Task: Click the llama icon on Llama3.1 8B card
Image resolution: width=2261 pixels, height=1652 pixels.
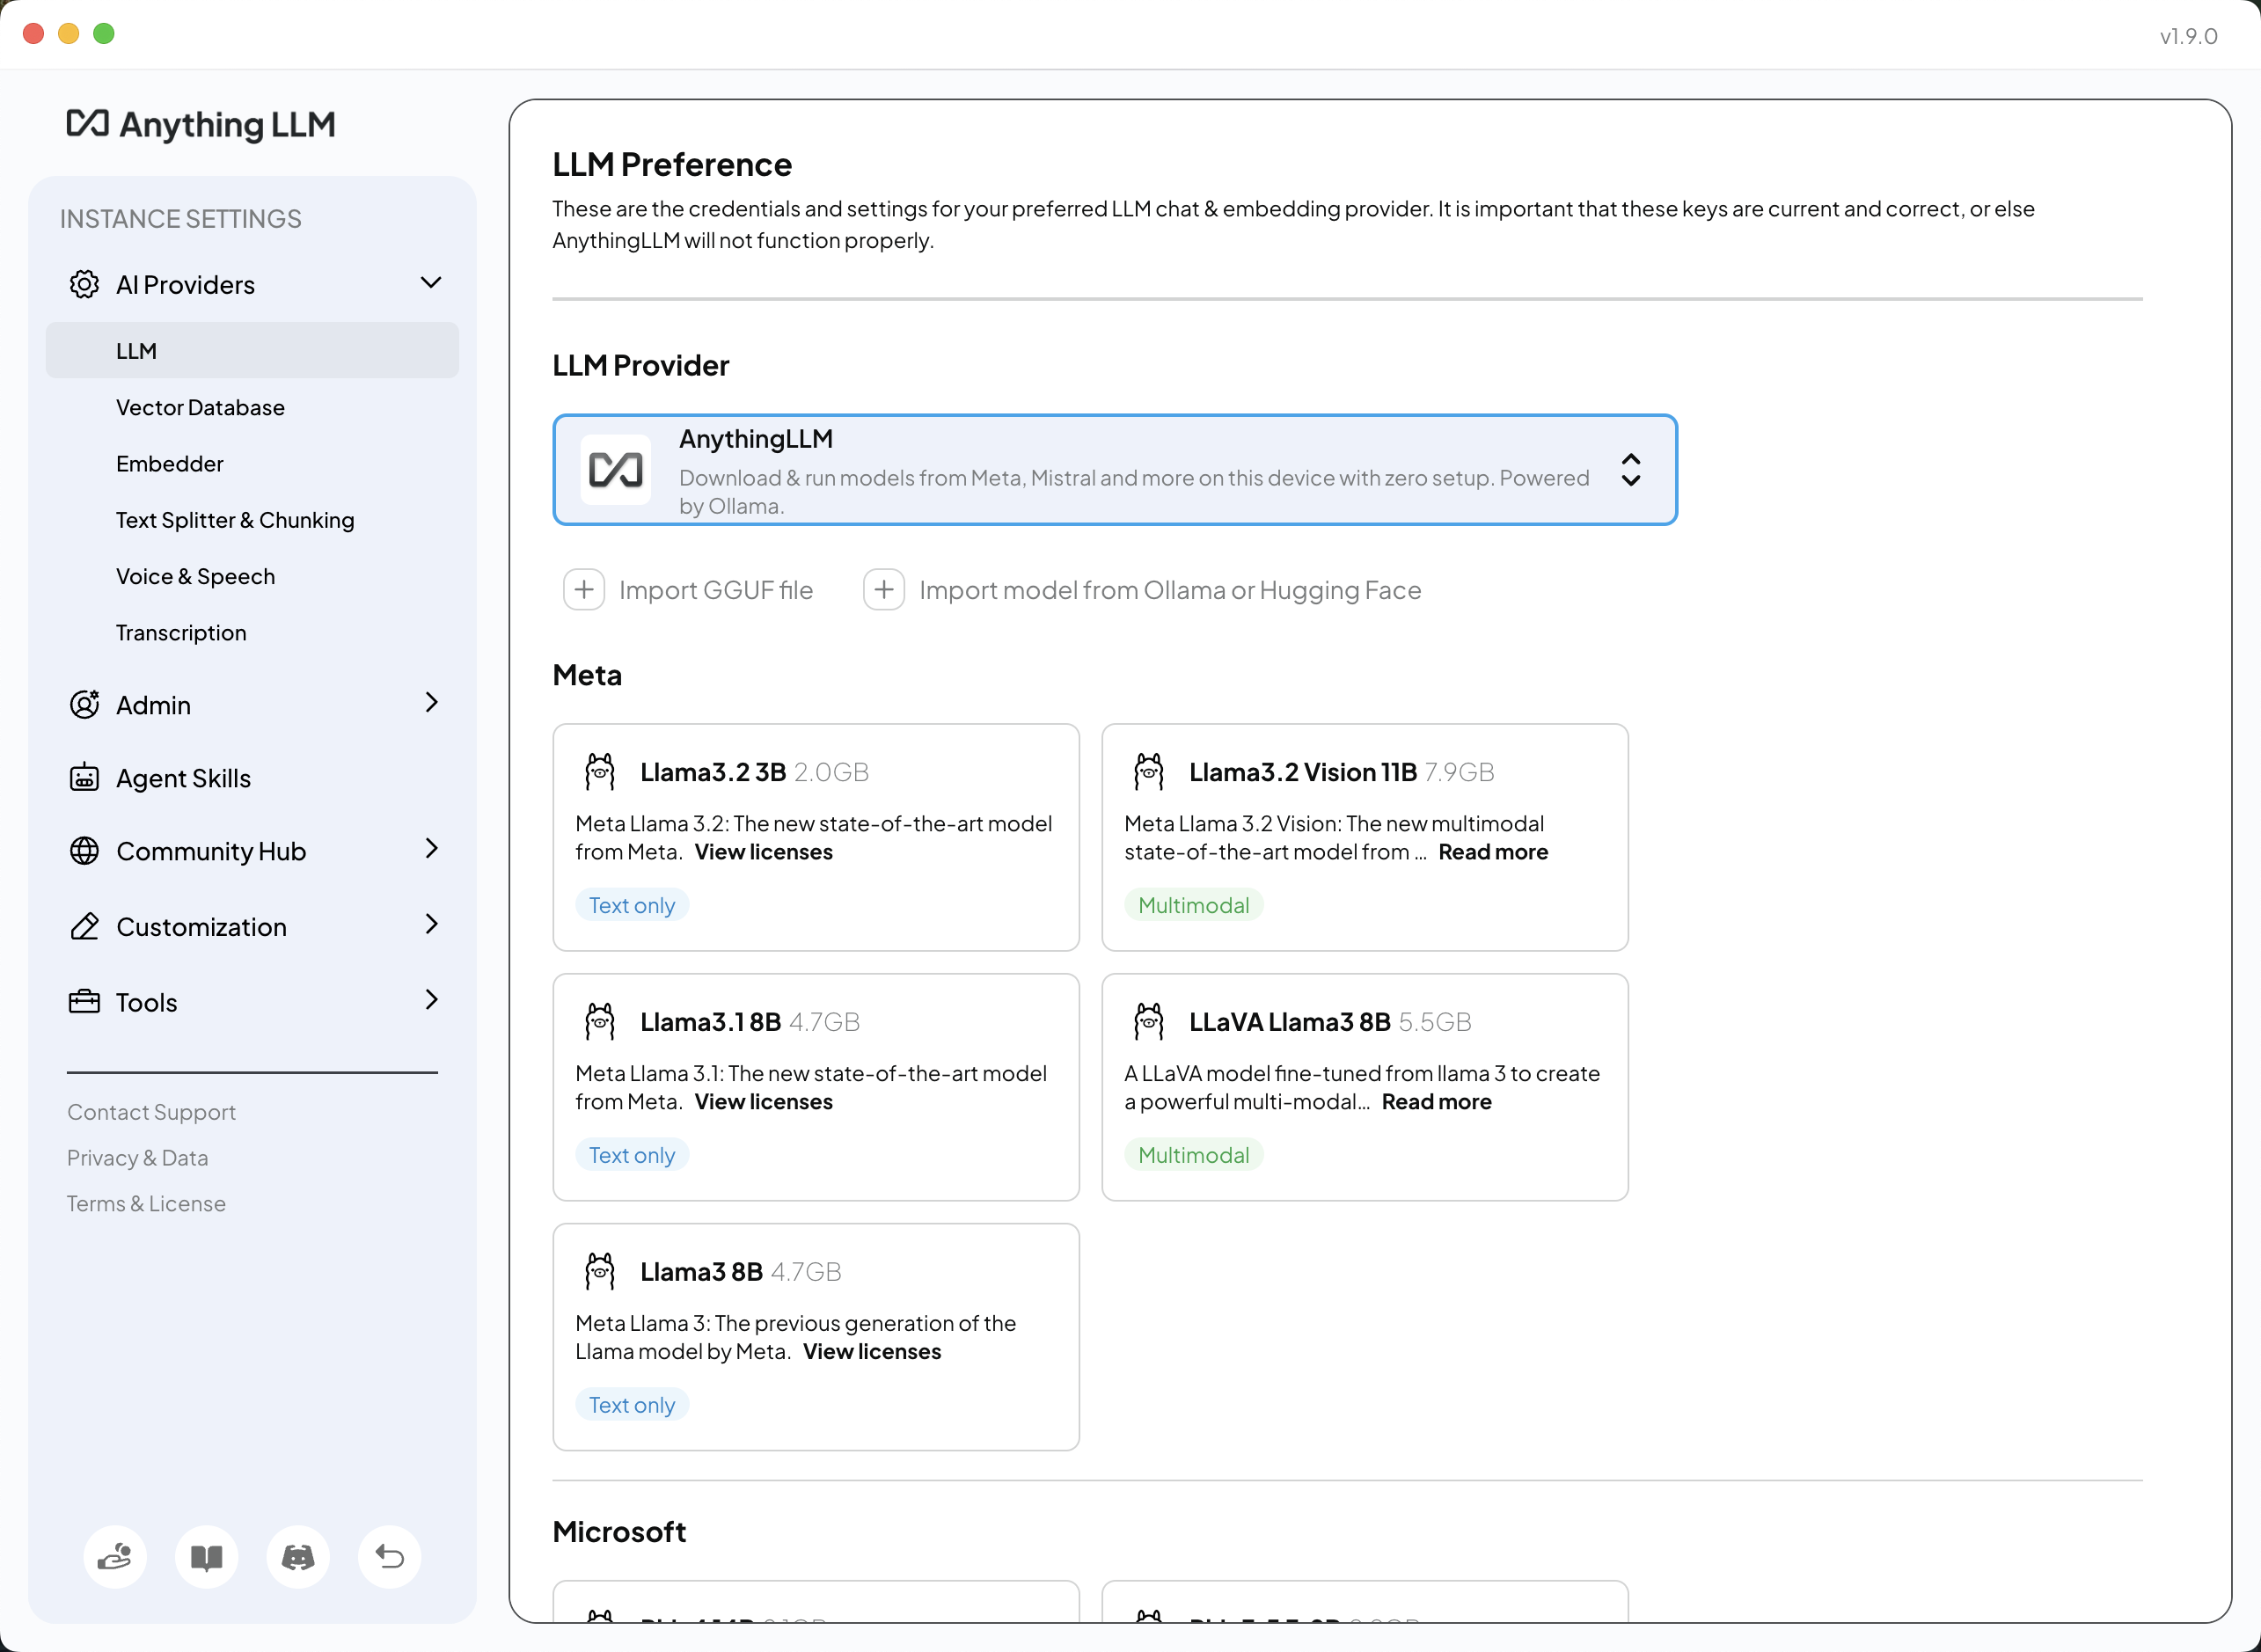Action: pyautogui.click(x=600, y=1022)
